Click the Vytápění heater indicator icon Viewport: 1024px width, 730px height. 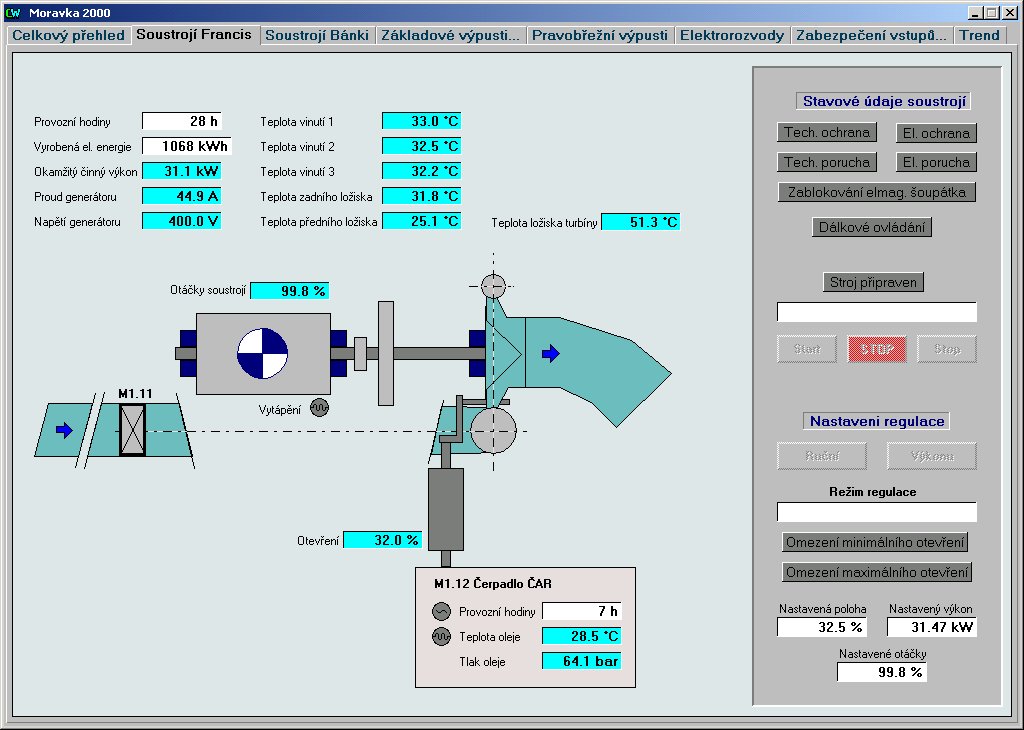319,408
